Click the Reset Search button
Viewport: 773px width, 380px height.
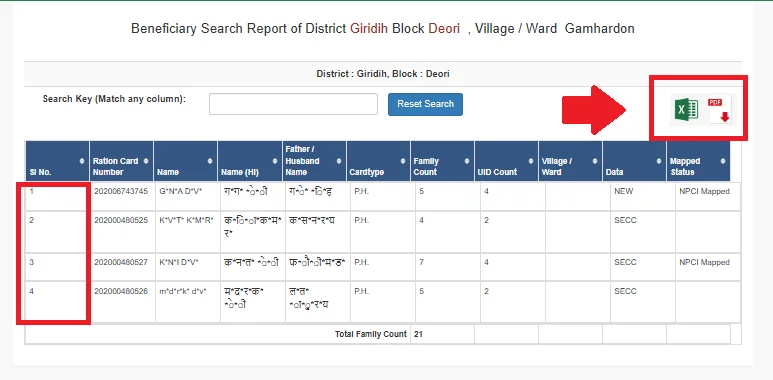425,104
